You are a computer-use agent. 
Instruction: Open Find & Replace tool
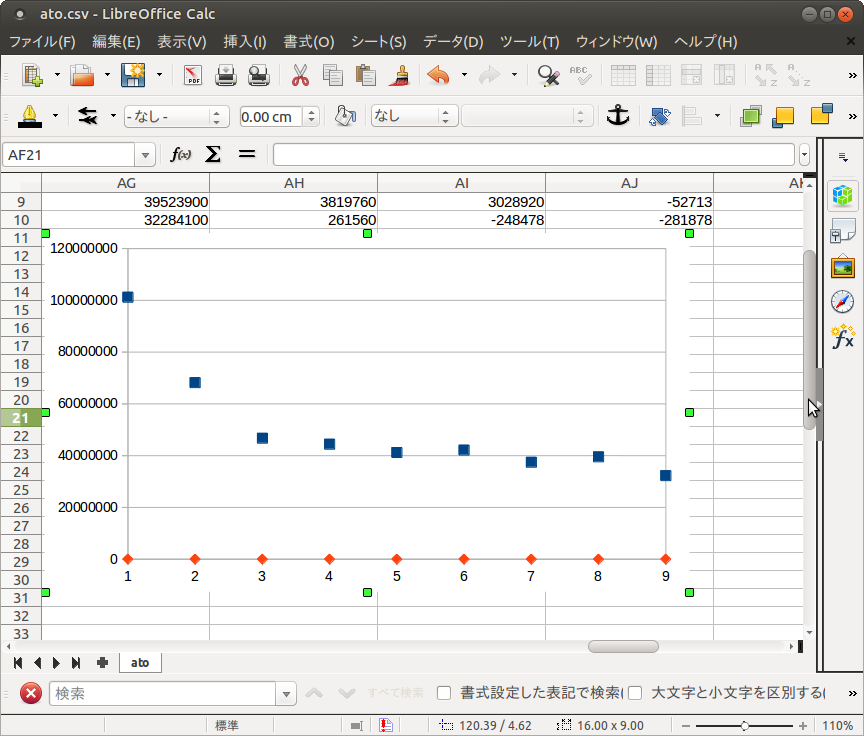pyautogui.click(x=548, y=75)
